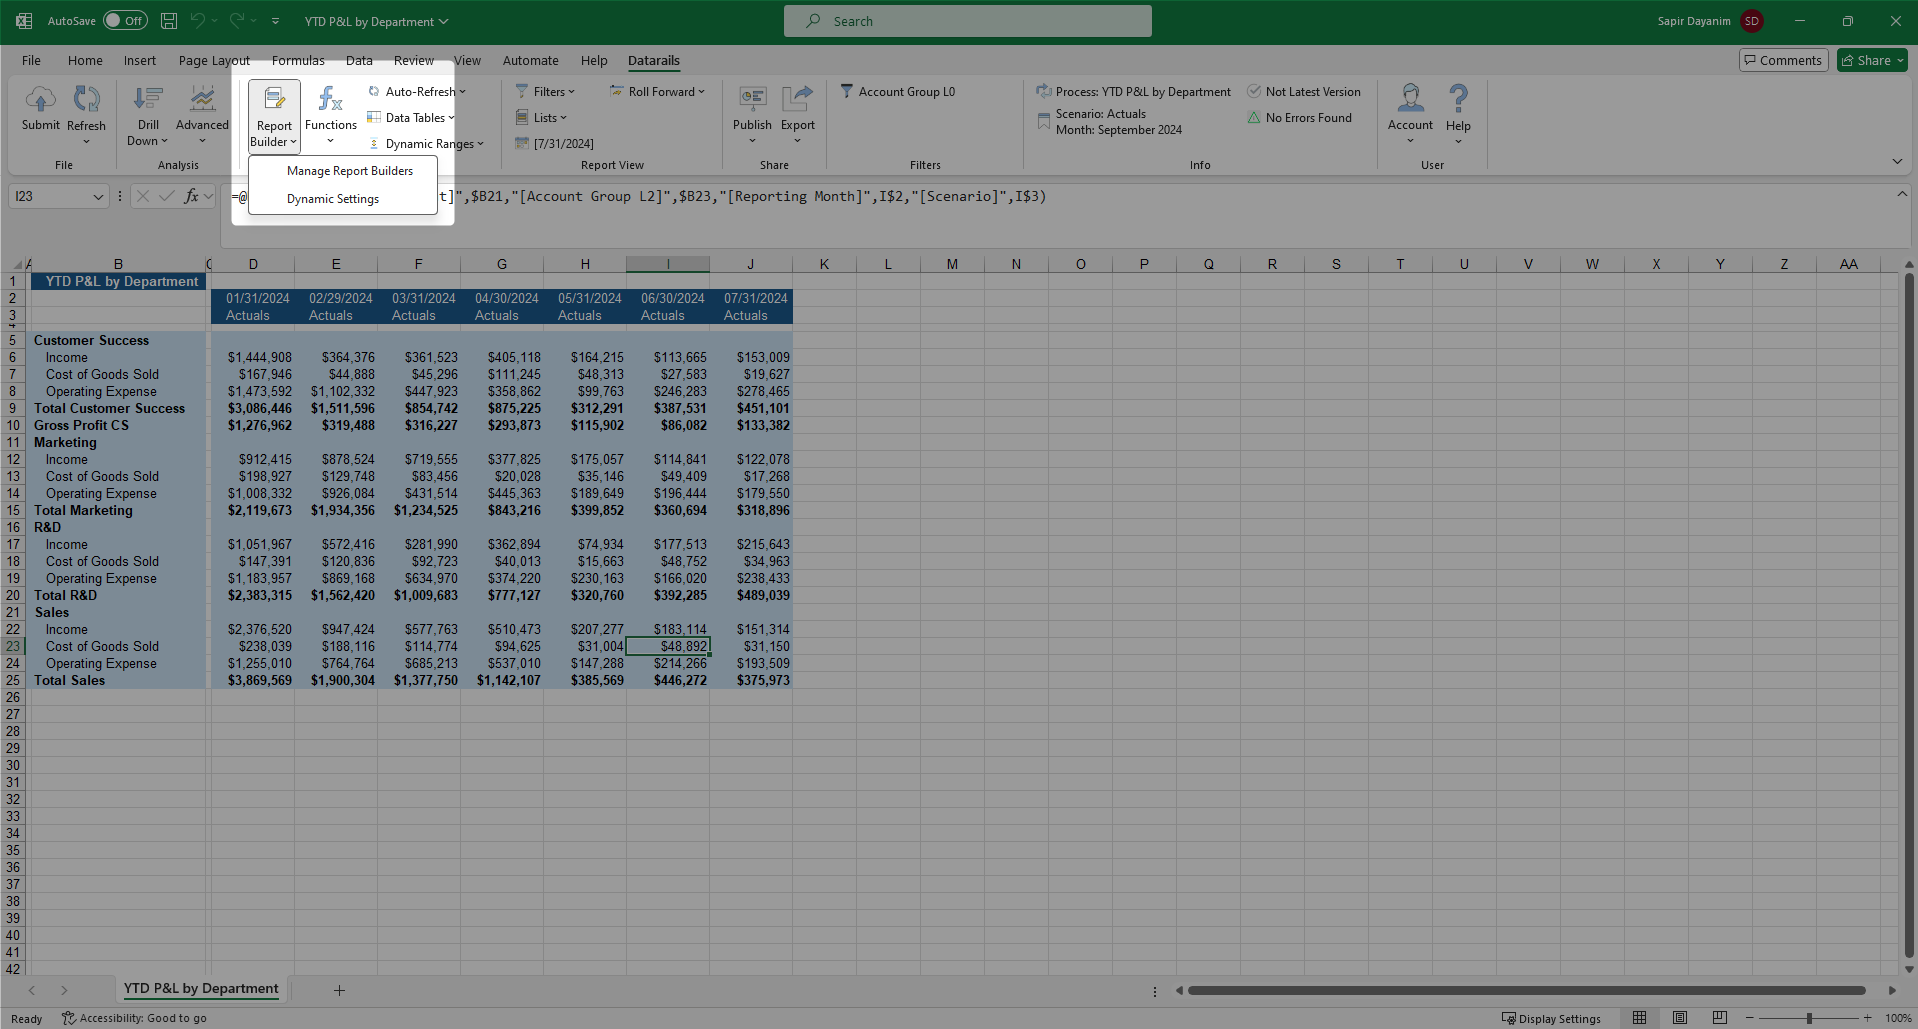Click Sapir Dayanim account avatar
The height and width of the screenshot is (1029, 1918).
pyautogui.click(x=1752, y=21)
